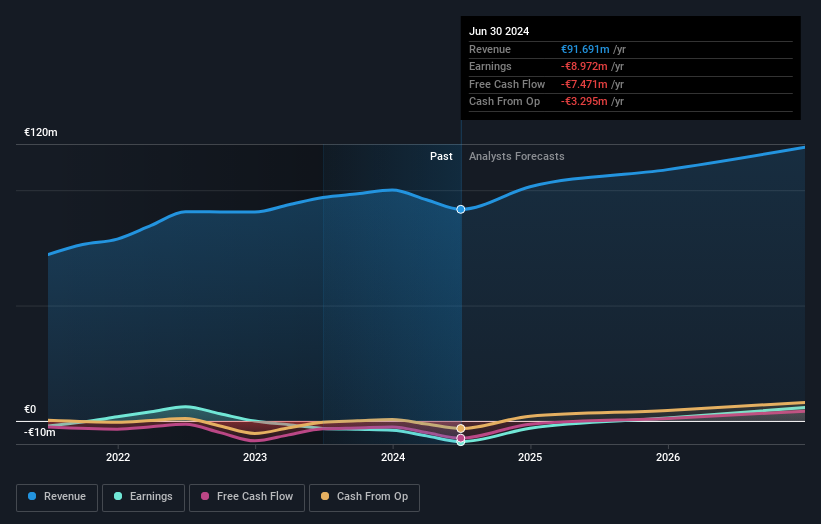Viewport: 821px width, 524px height.
Task: Click the -€10m y-axis label
Action: tap(39, 432)
